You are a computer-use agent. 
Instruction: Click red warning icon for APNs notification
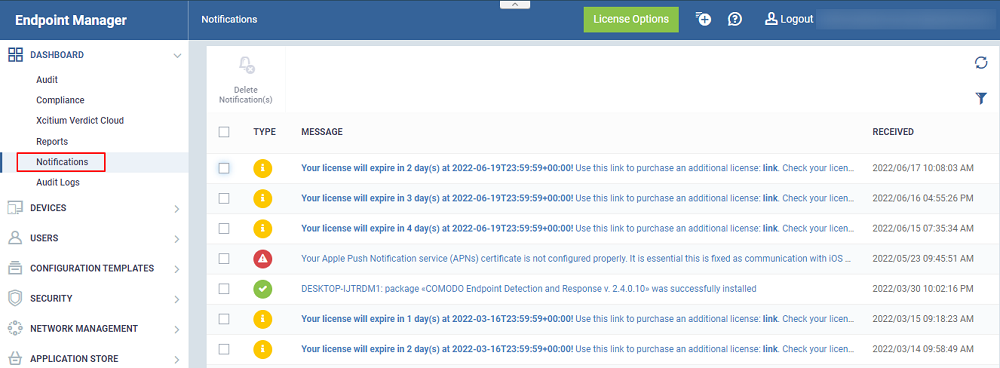tap(263, 258)
